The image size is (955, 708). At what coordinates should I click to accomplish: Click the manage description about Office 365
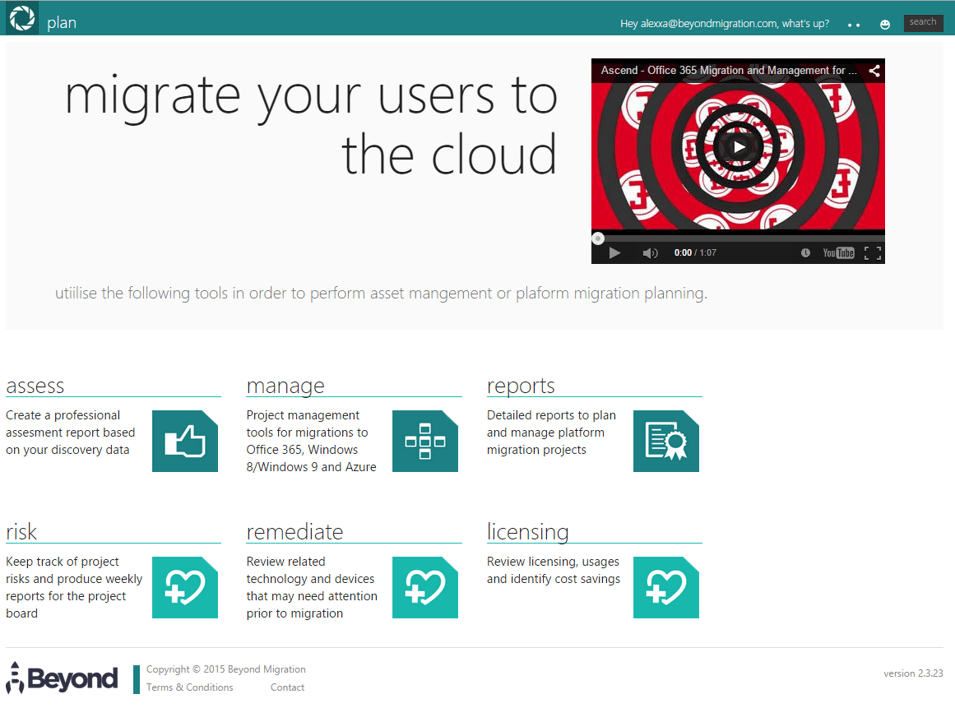pyautogui.click(x=311, y=441)
